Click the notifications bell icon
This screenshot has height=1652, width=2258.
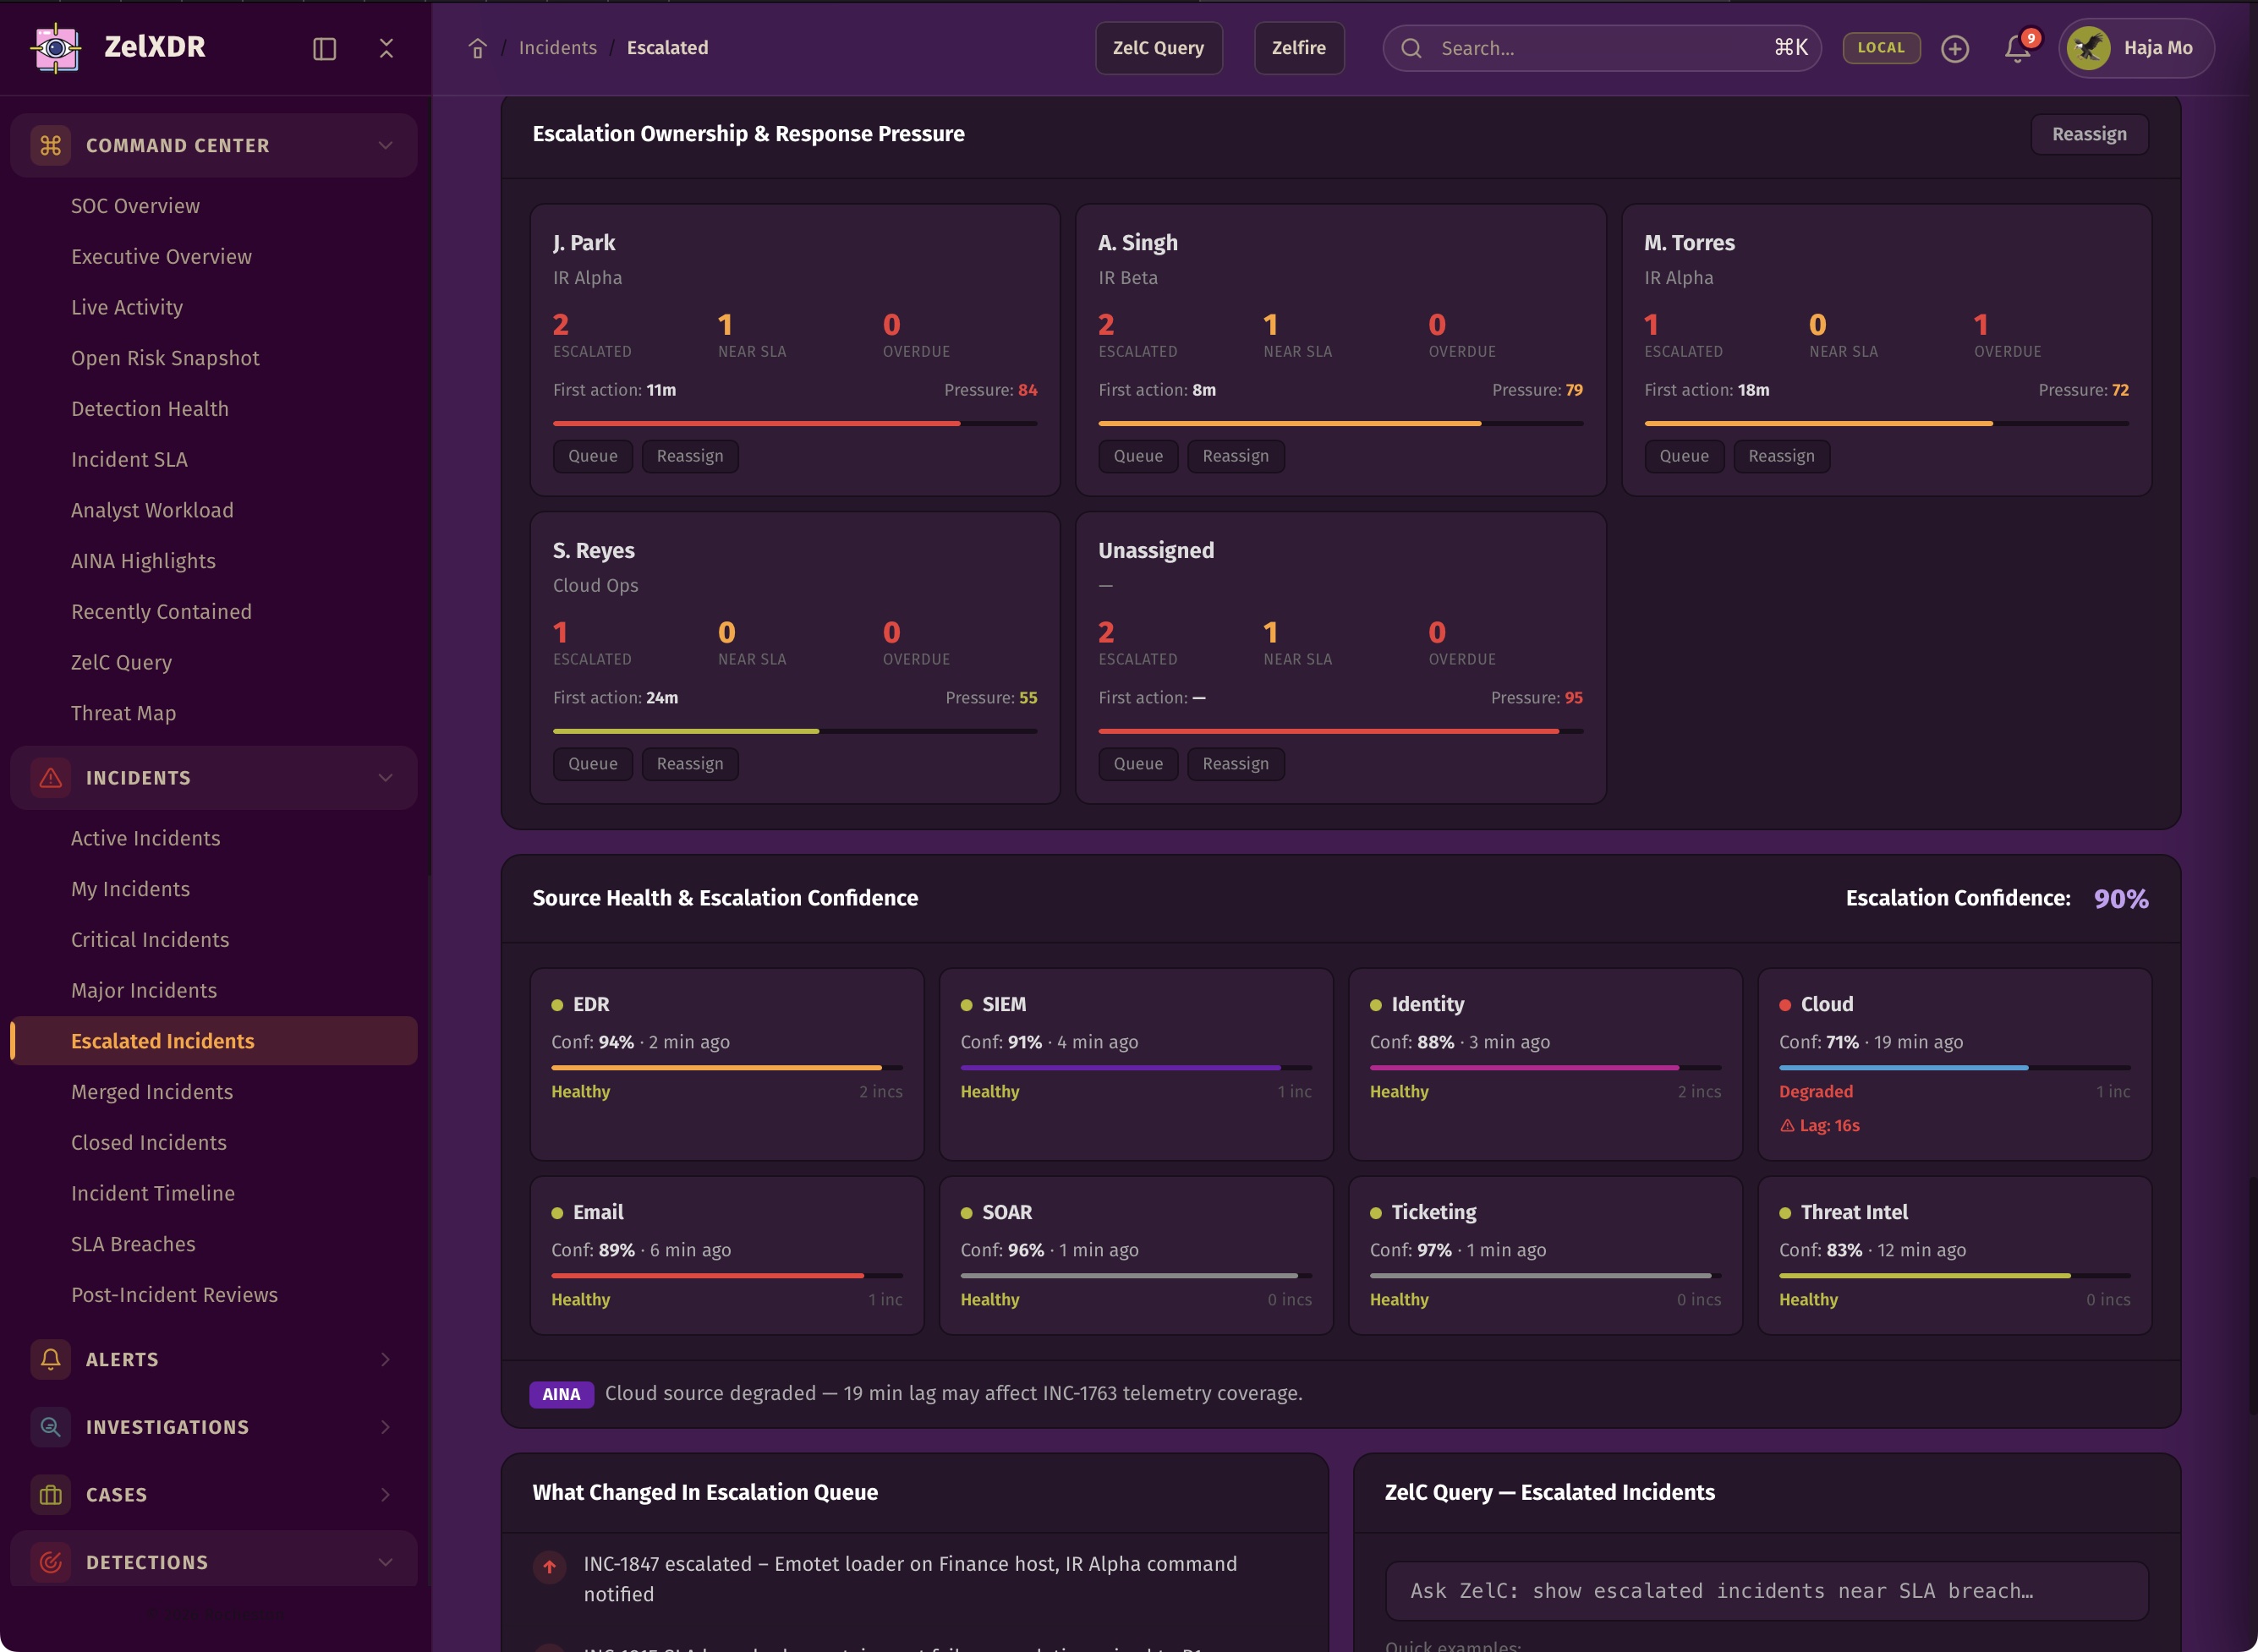pos(2016,48)
